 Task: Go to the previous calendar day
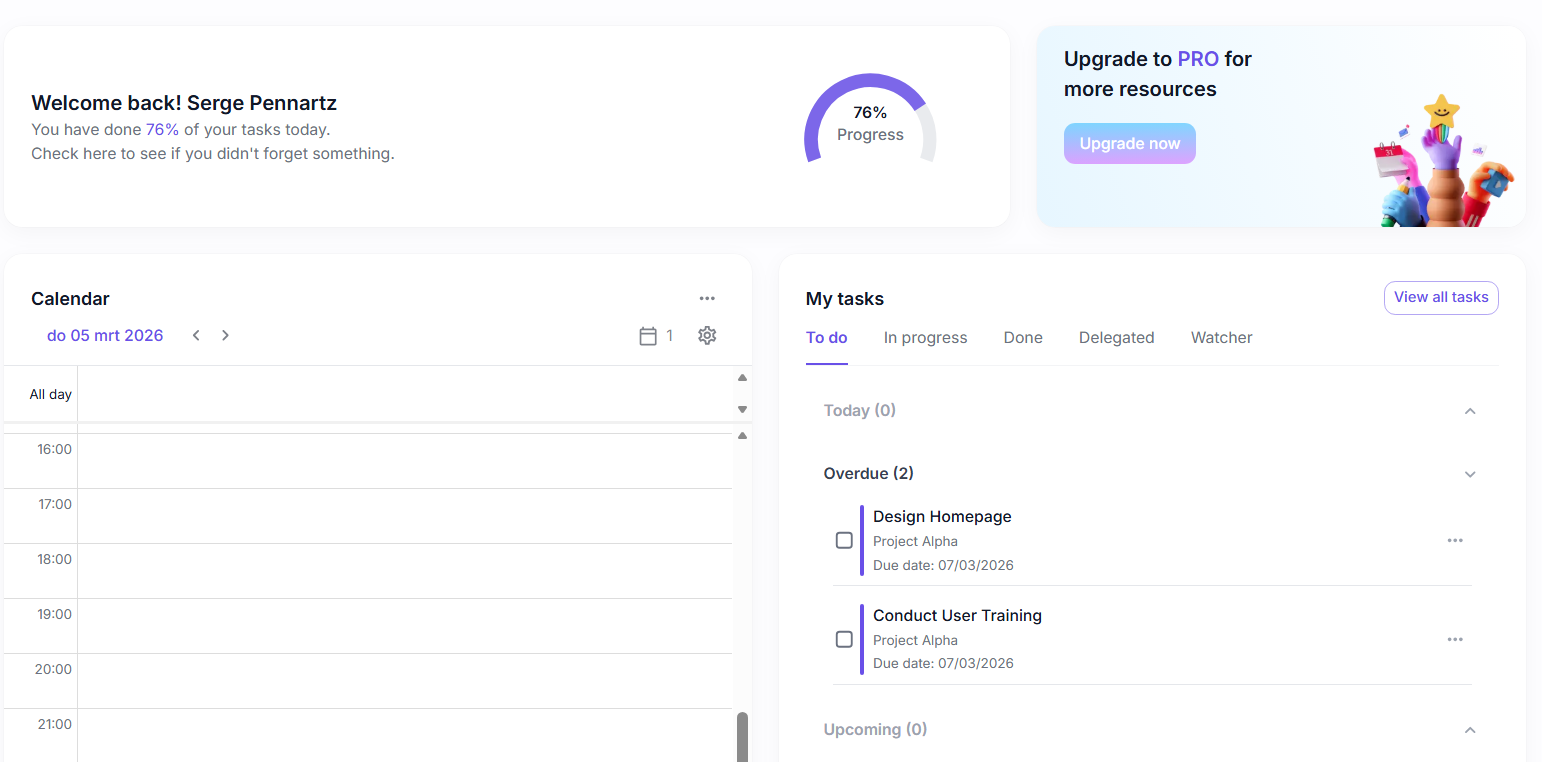pos(196,335)
